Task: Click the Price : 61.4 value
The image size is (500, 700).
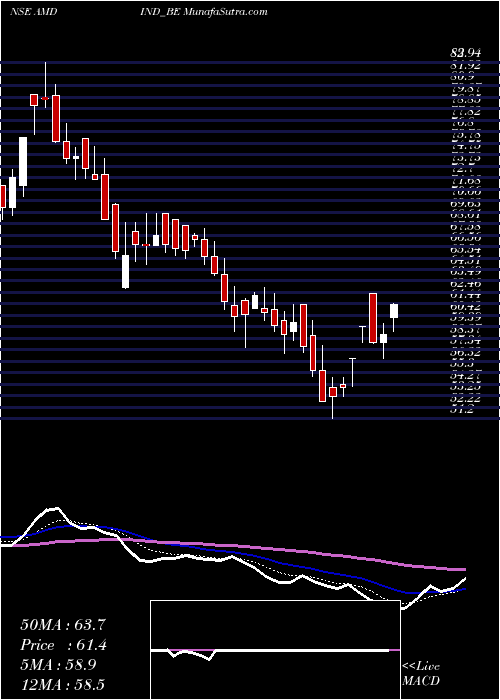Action: click(63, 645)
